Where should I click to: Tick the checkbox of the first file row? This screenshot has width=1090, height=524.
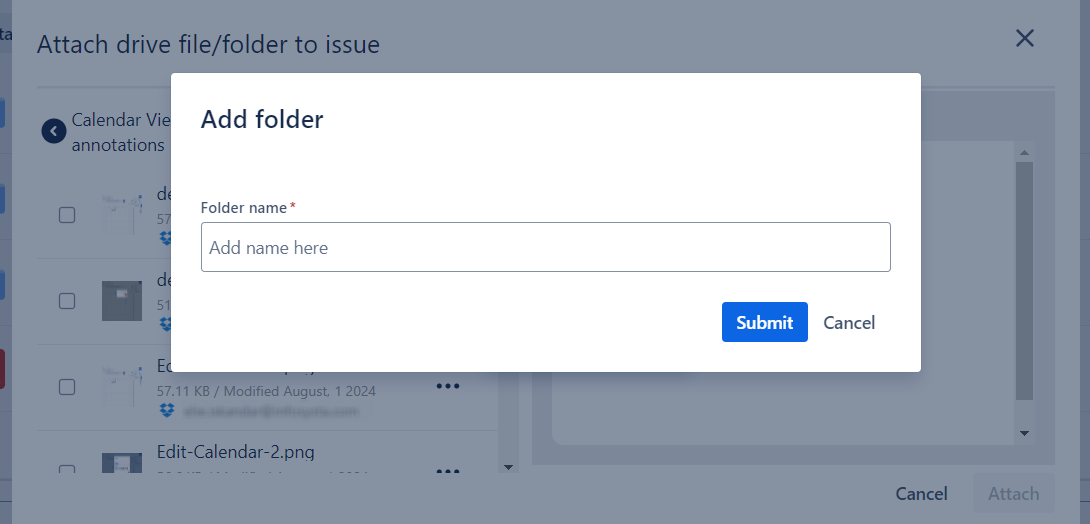pos(67,215)
